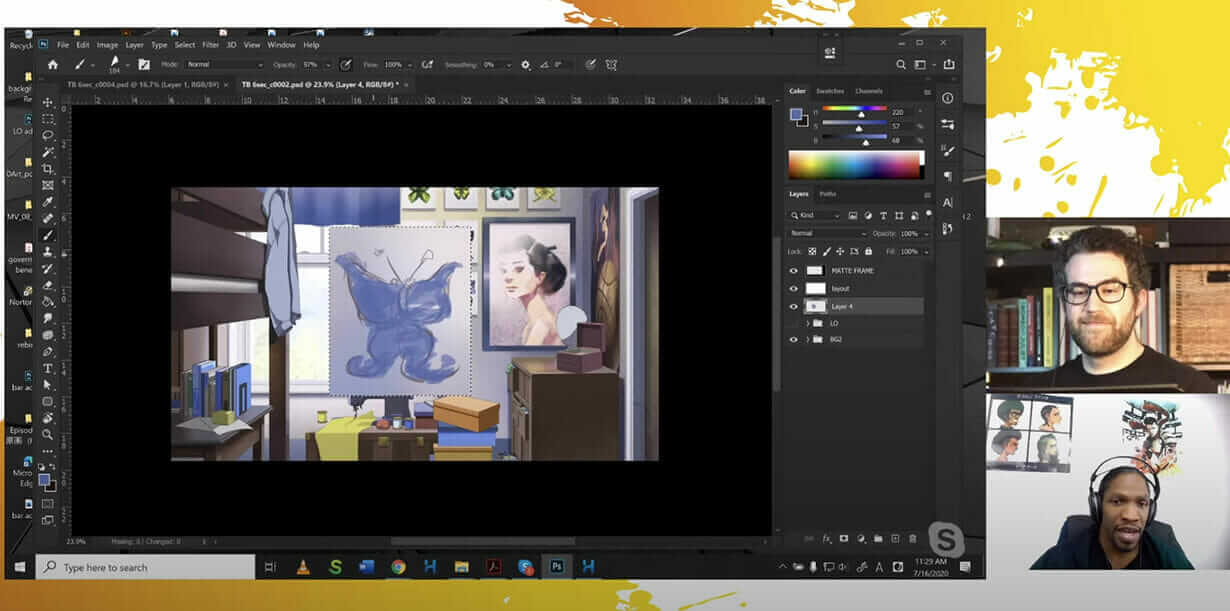Open the Share image icon
This screenshot has width=1230, height=611.
948,64
